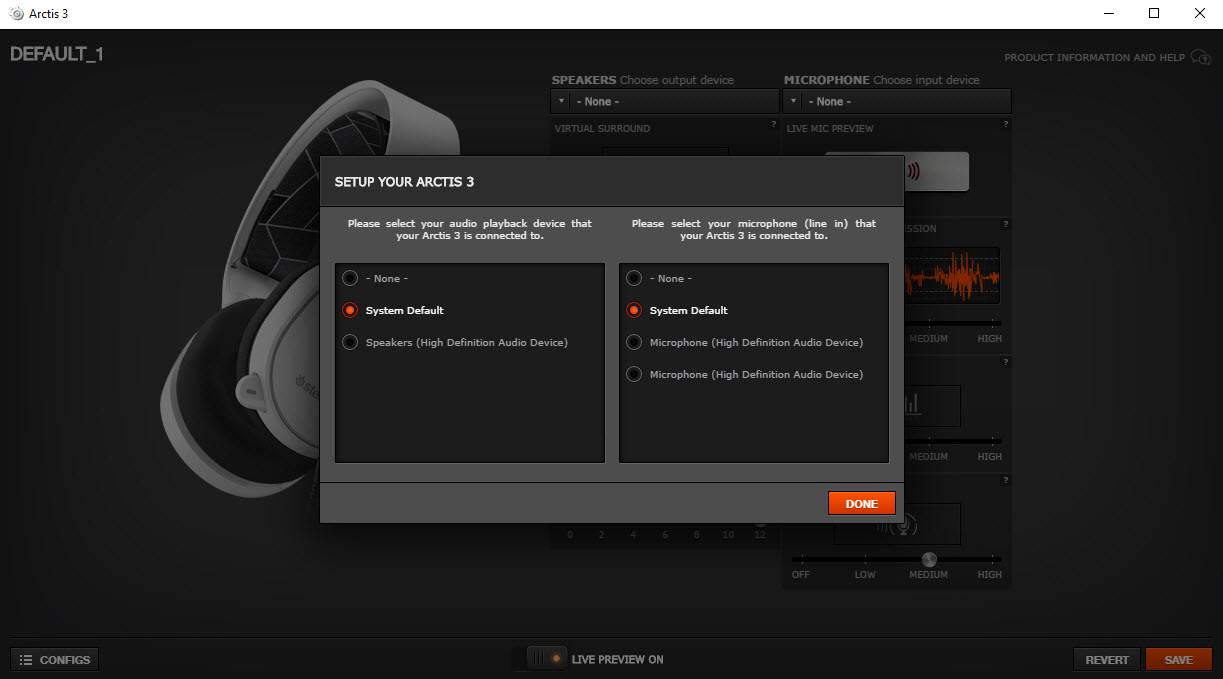Click the DEFAULT_1 config name

(x=57, y=54)
